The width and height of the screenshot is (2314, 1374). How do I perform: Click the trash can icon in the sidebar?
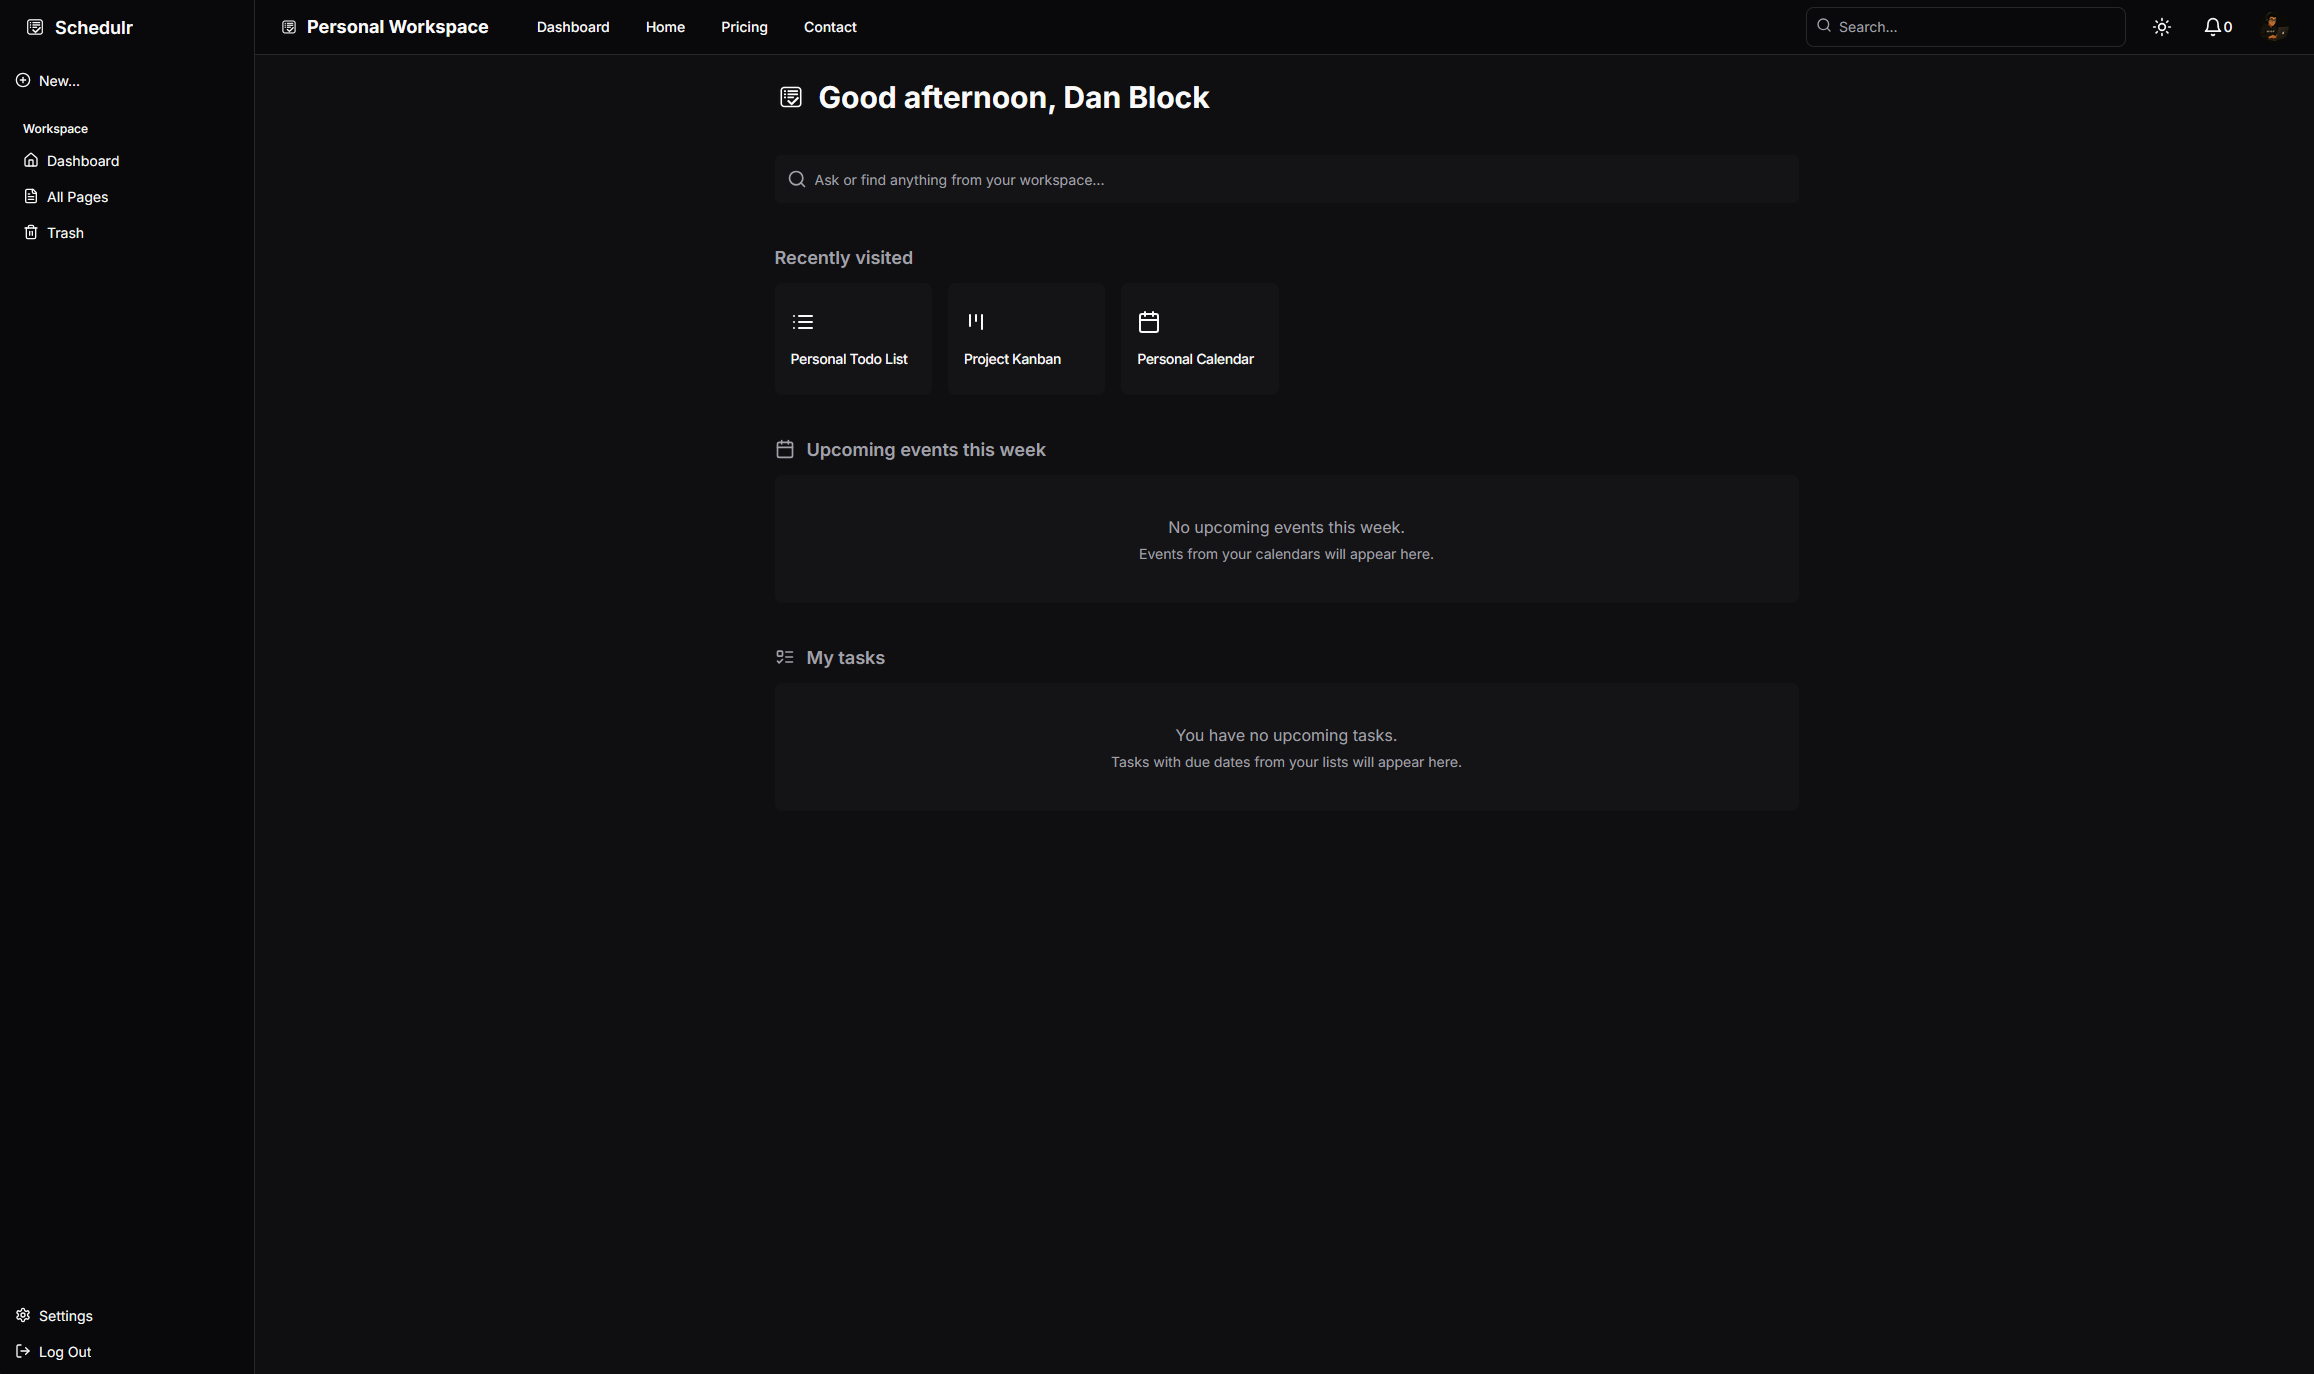click(31, 232)
